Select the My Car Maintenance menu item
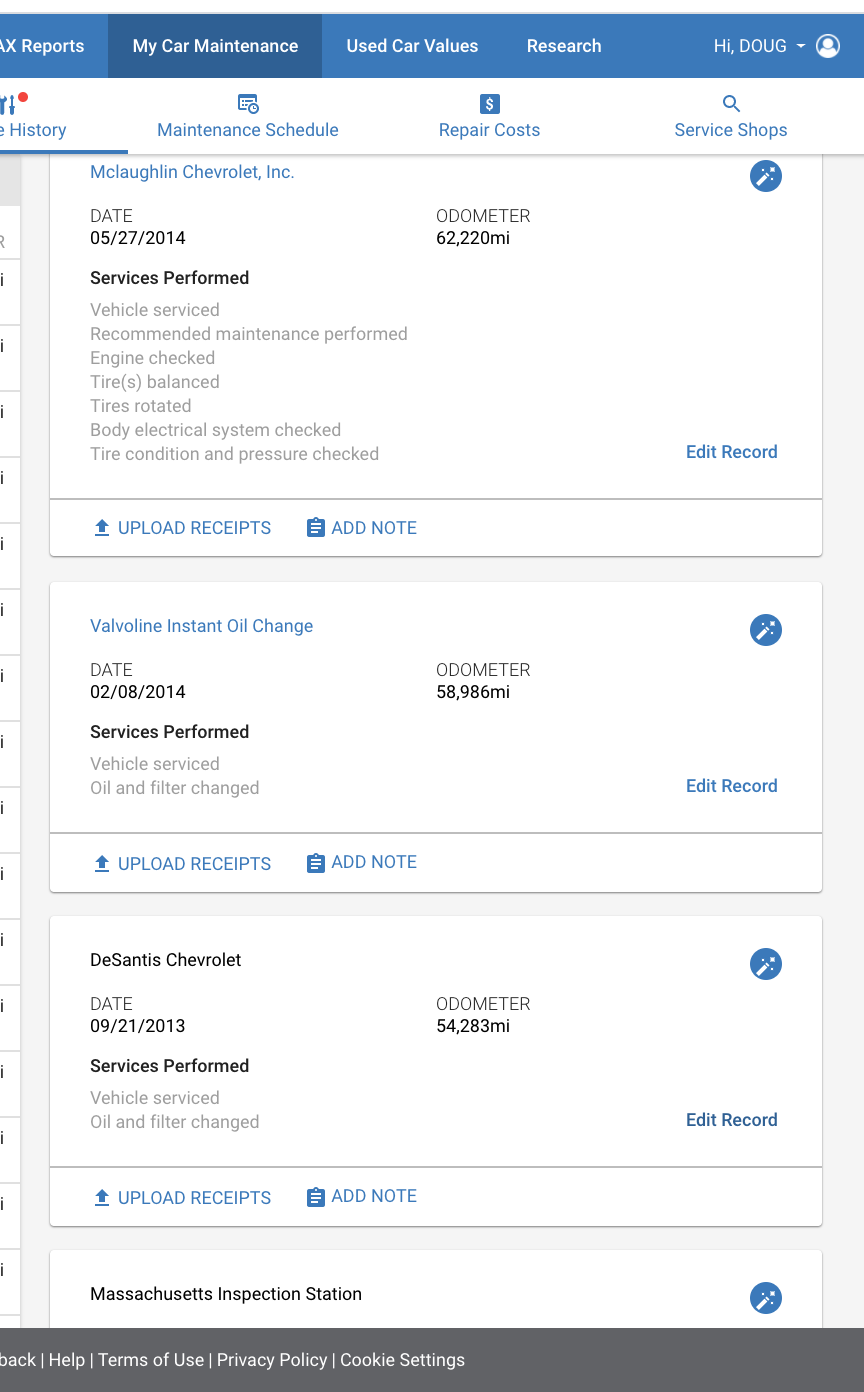The width and height of the screenshot is (864, 1392). point(215,46)
